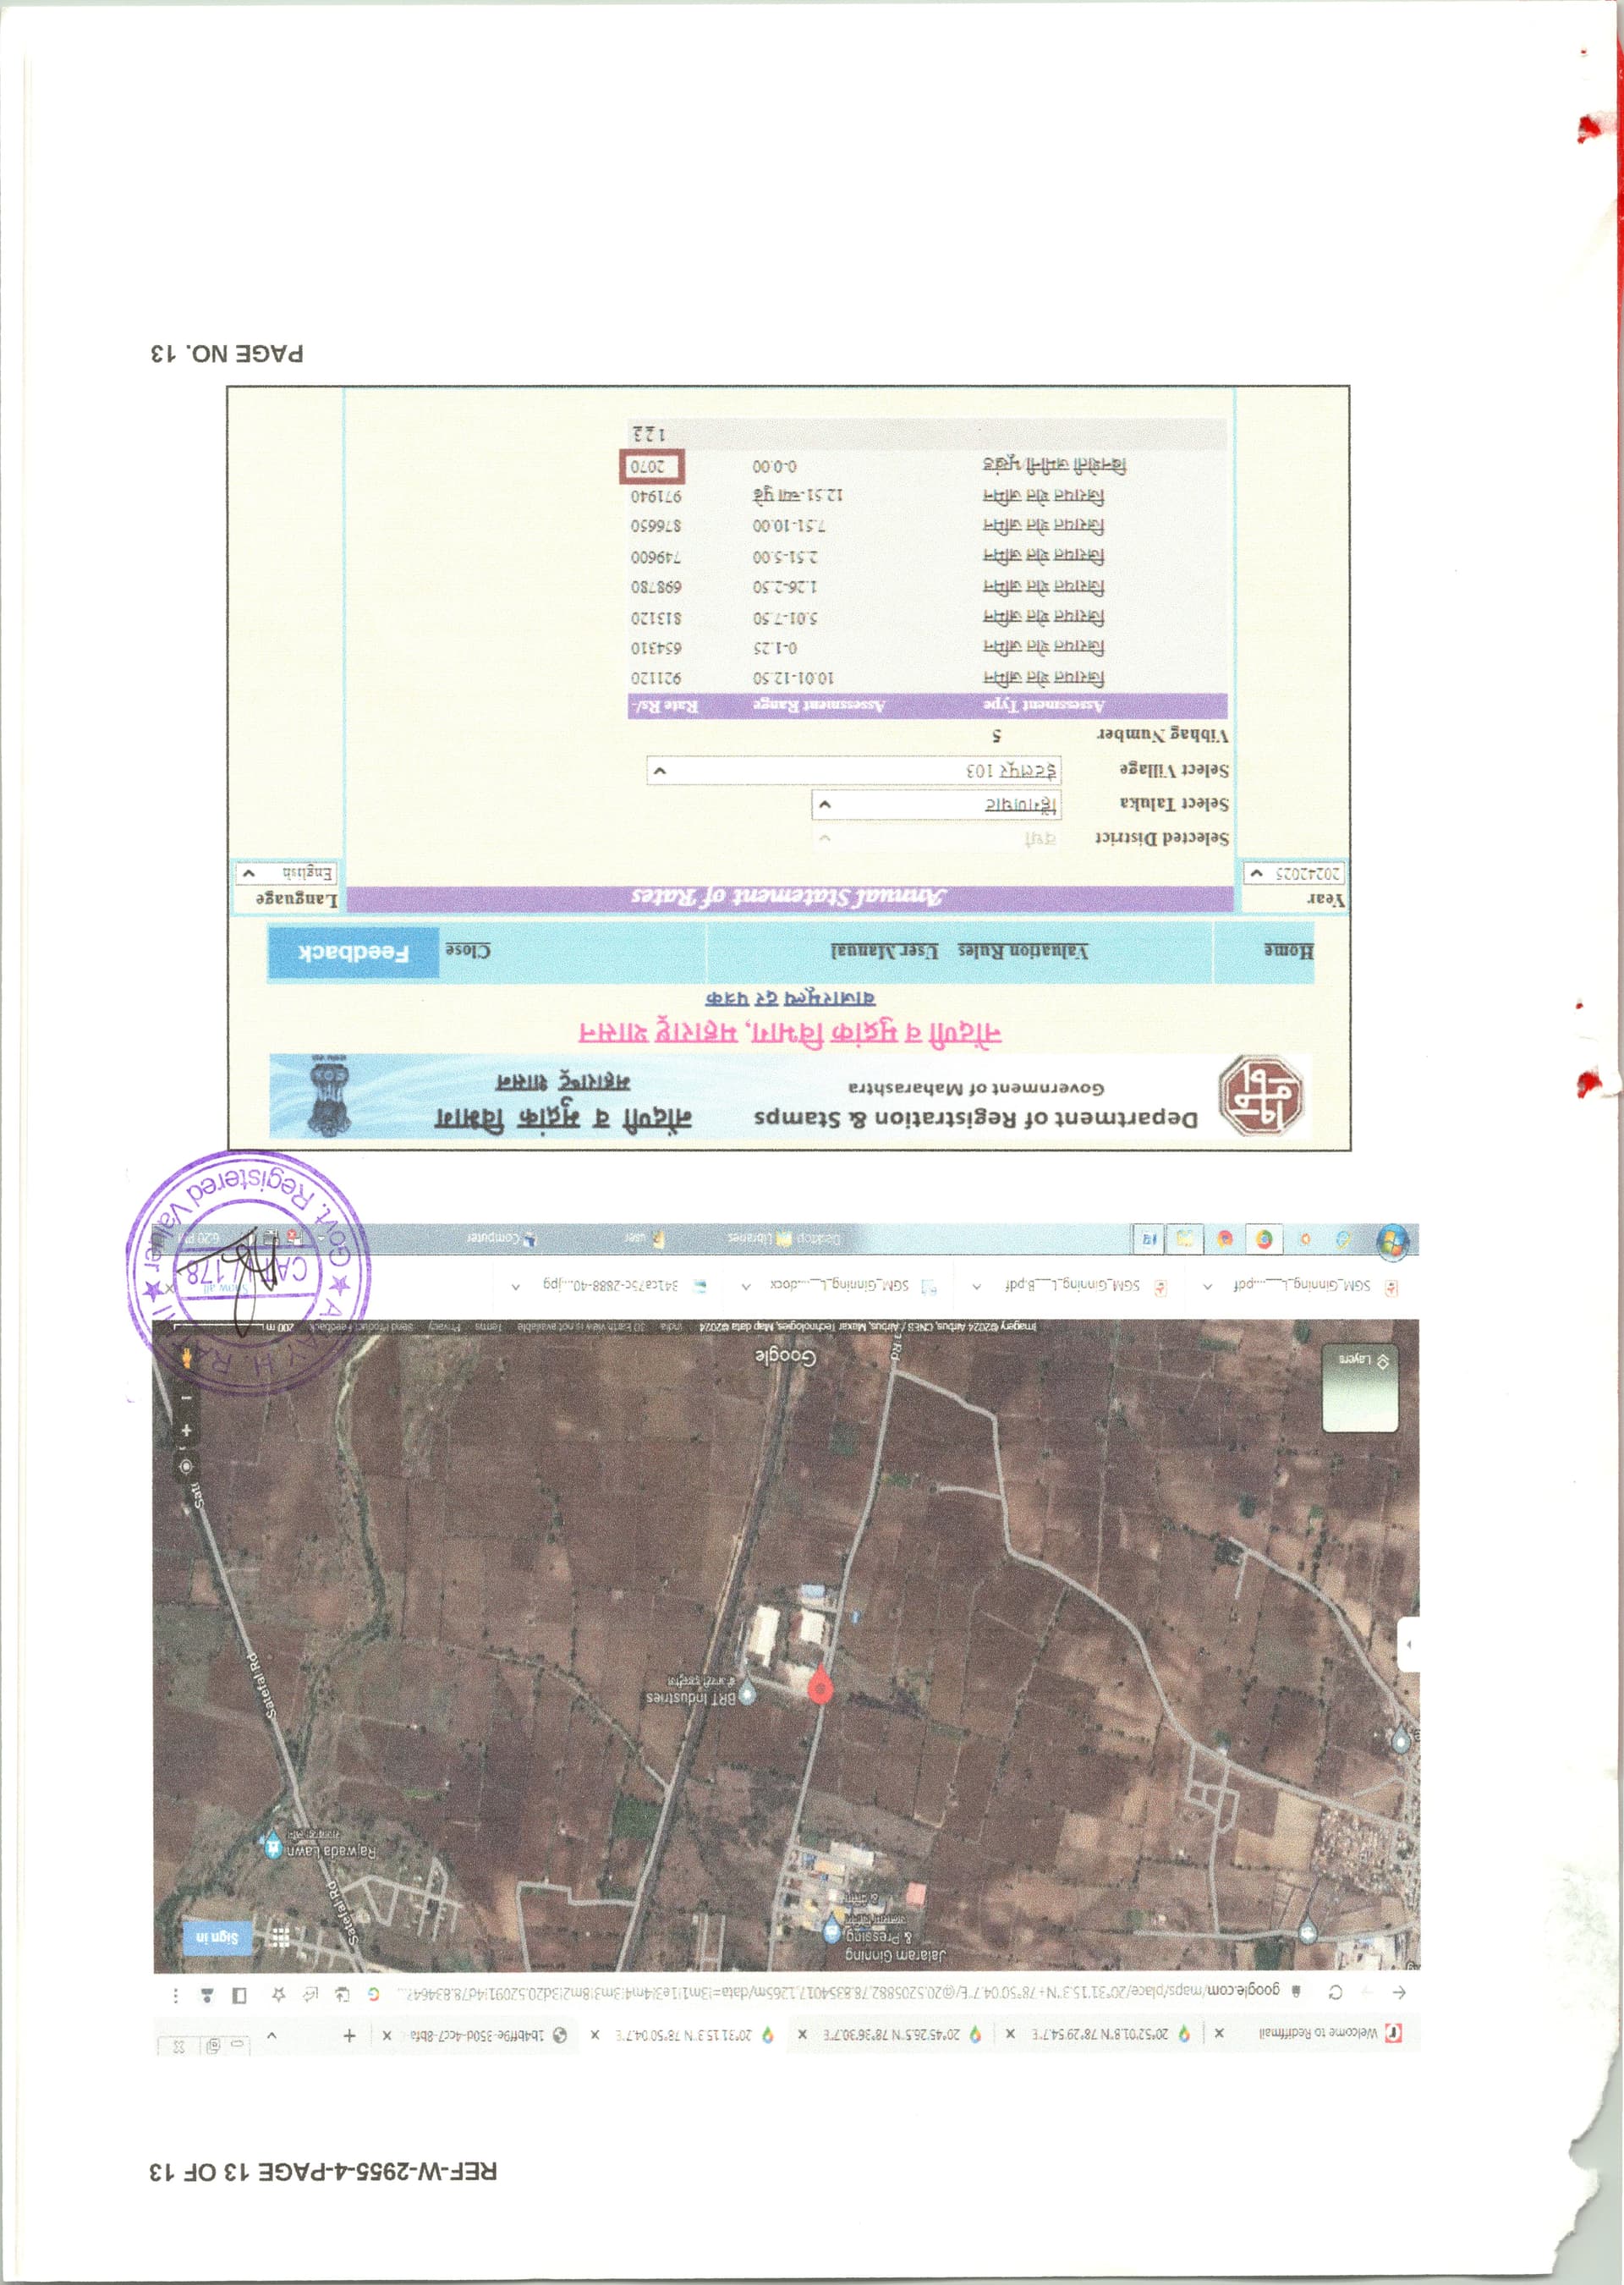This screenshot has height=2285, width=1624.
Task: Click the share page icon in address bar
Action: pyautogui.click(x=311, y=1994)
